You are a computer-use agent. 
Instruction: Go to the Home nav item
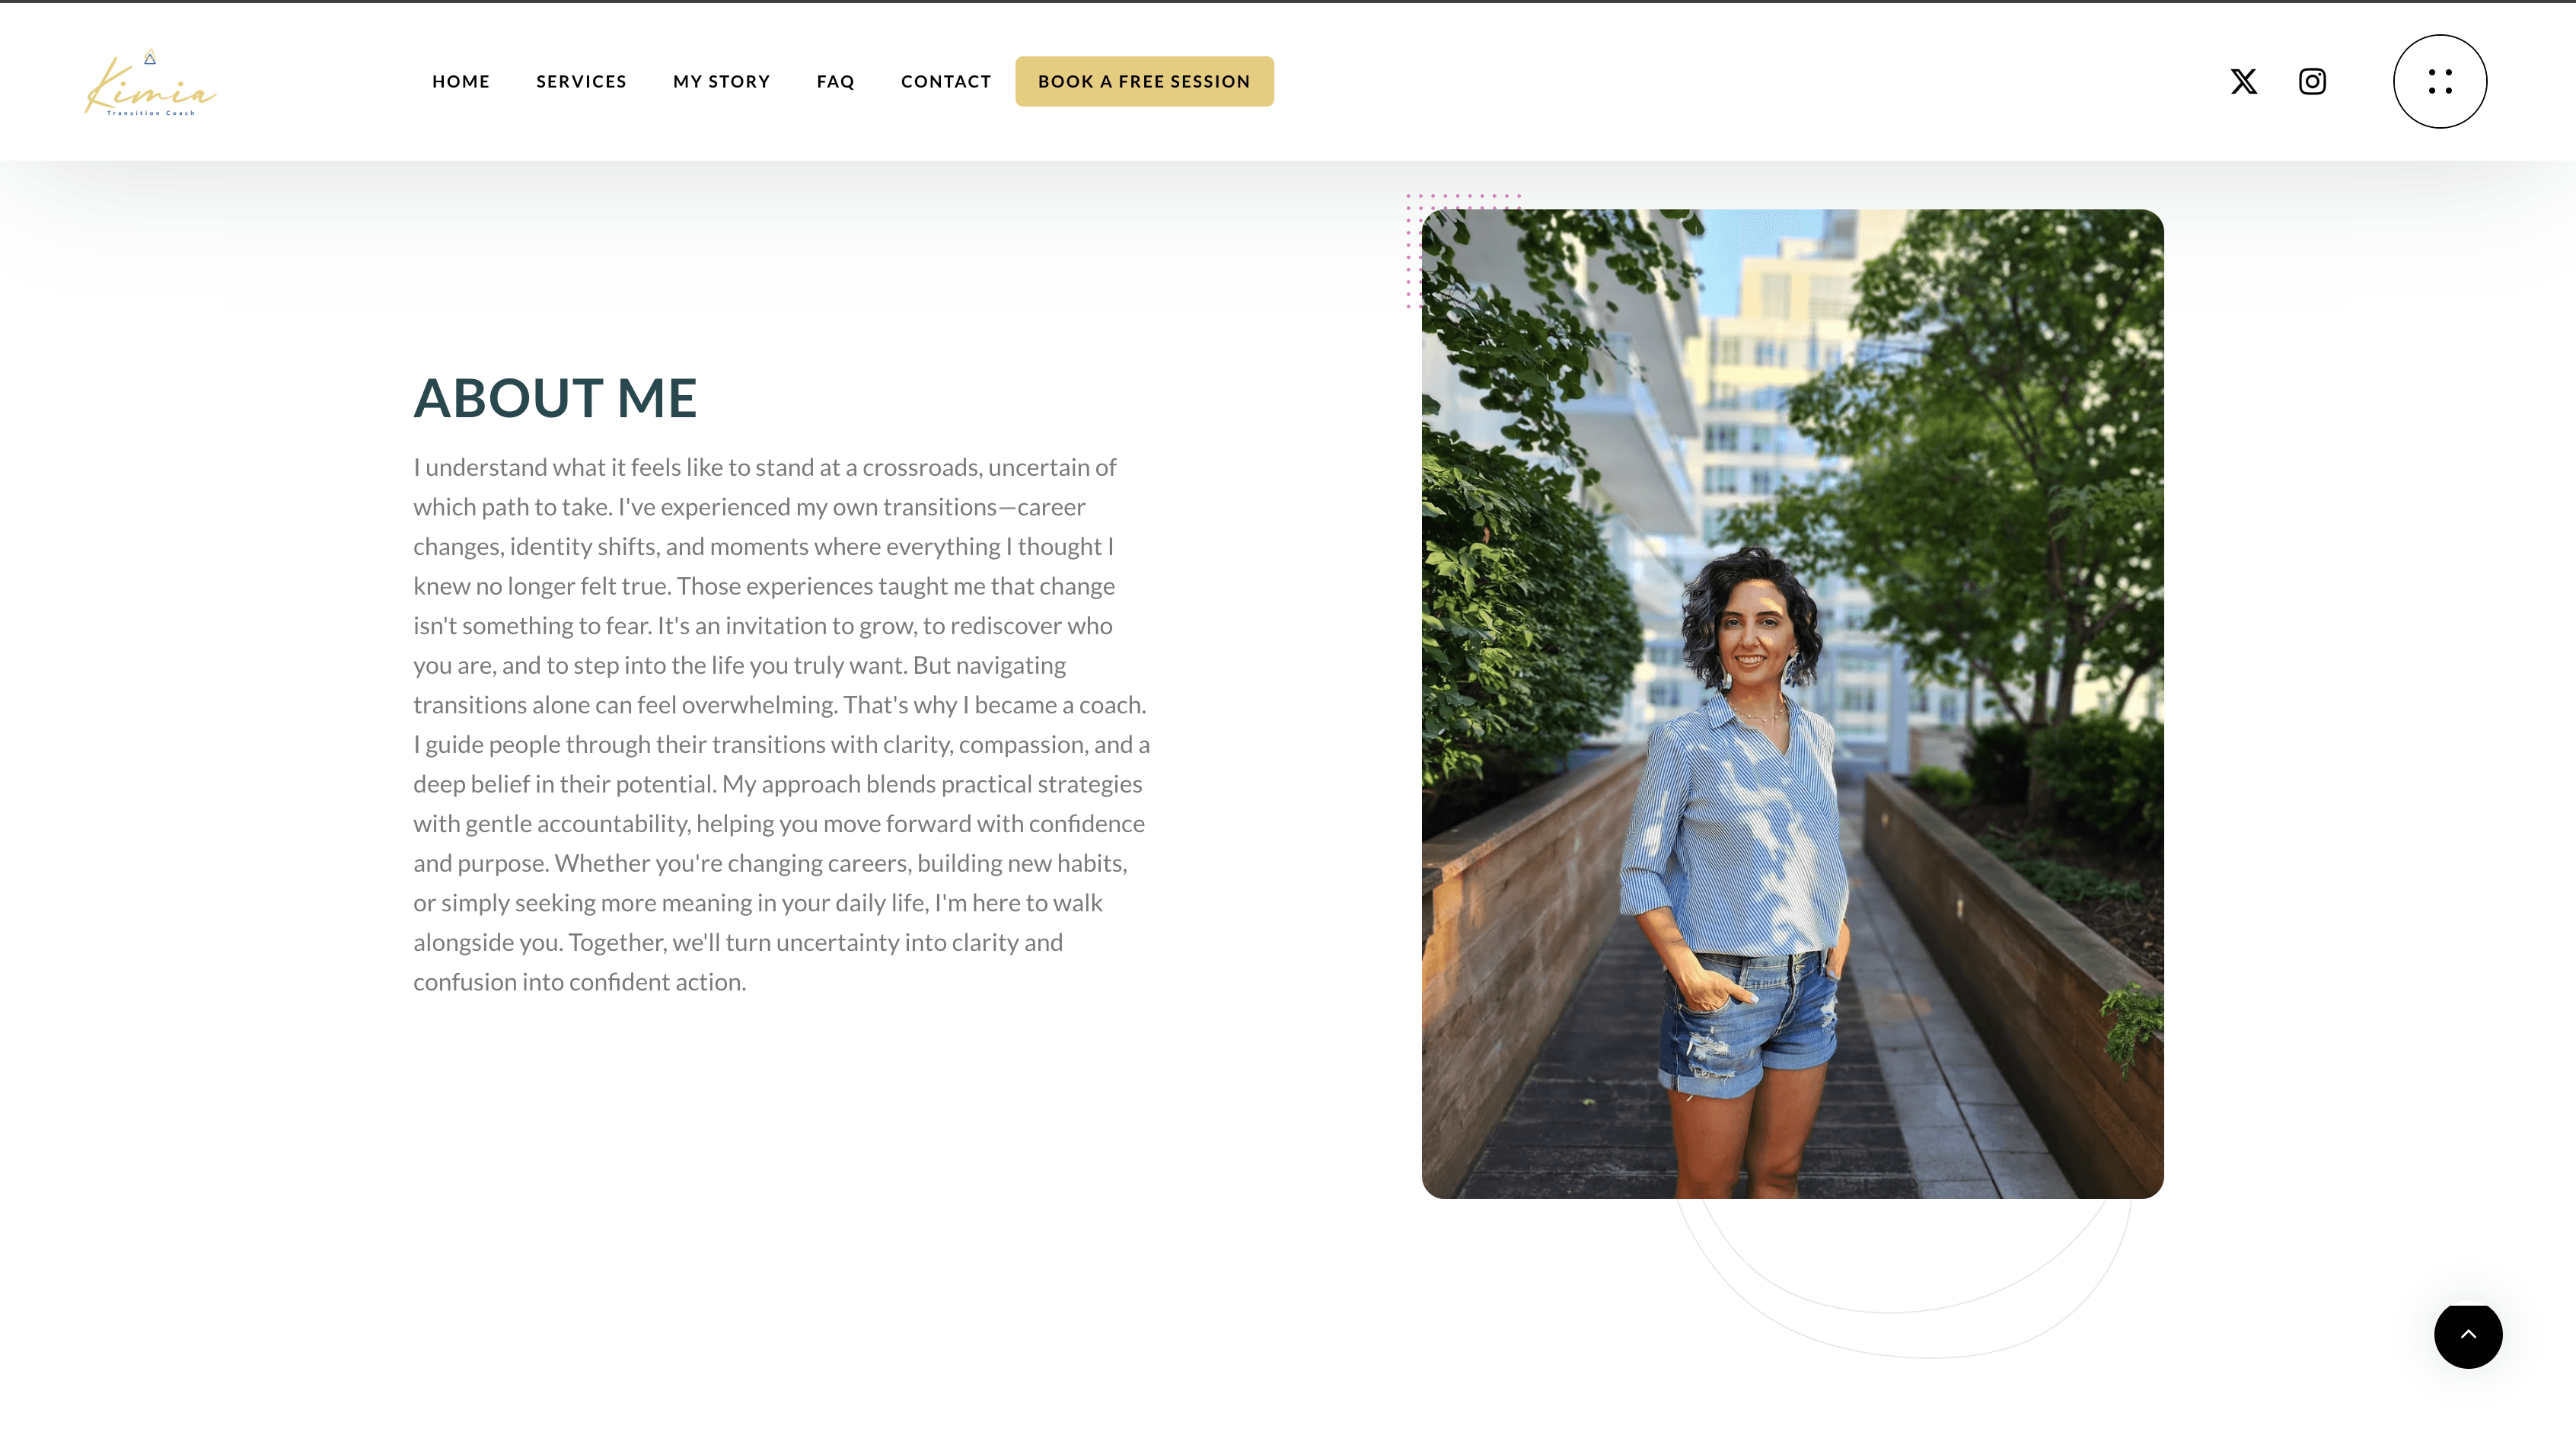460,81
